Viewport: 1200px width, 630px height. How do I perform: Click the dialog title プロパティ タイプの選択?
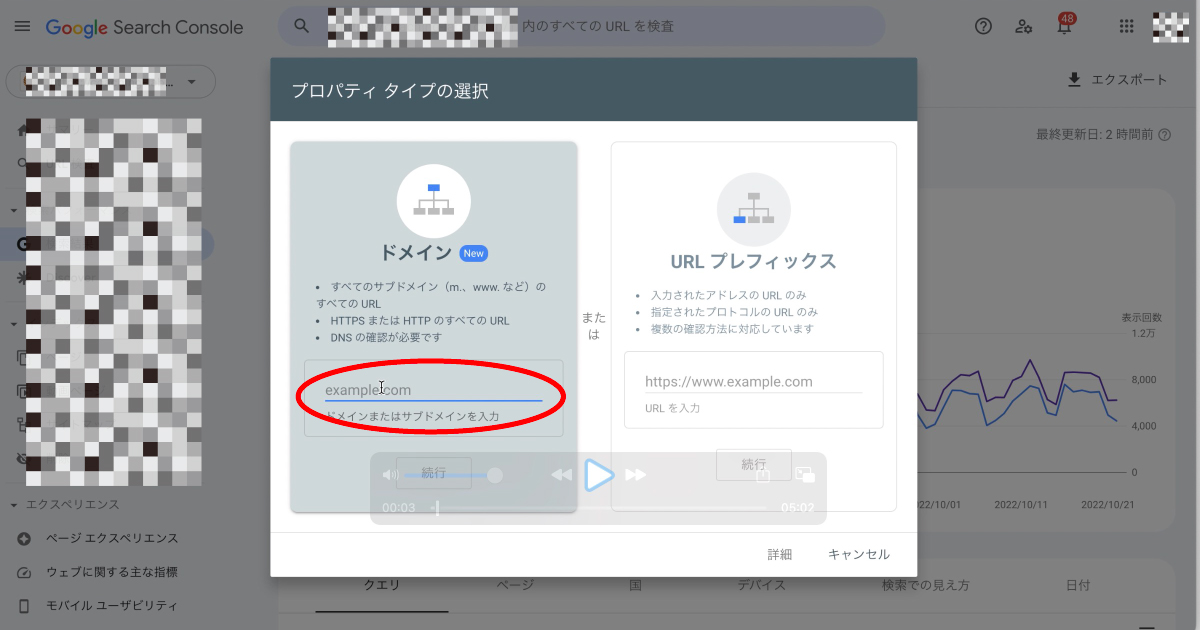[x=390, y=91]
